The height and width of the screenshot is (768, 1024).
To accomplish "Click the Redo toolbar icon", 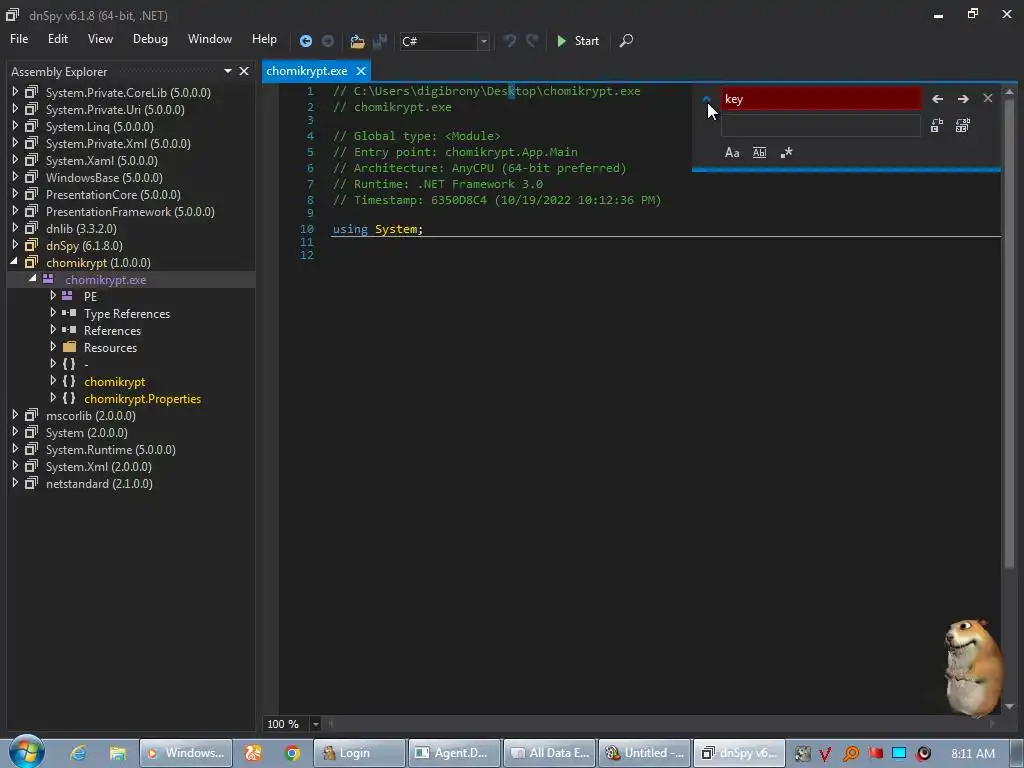I will [532, 40].
